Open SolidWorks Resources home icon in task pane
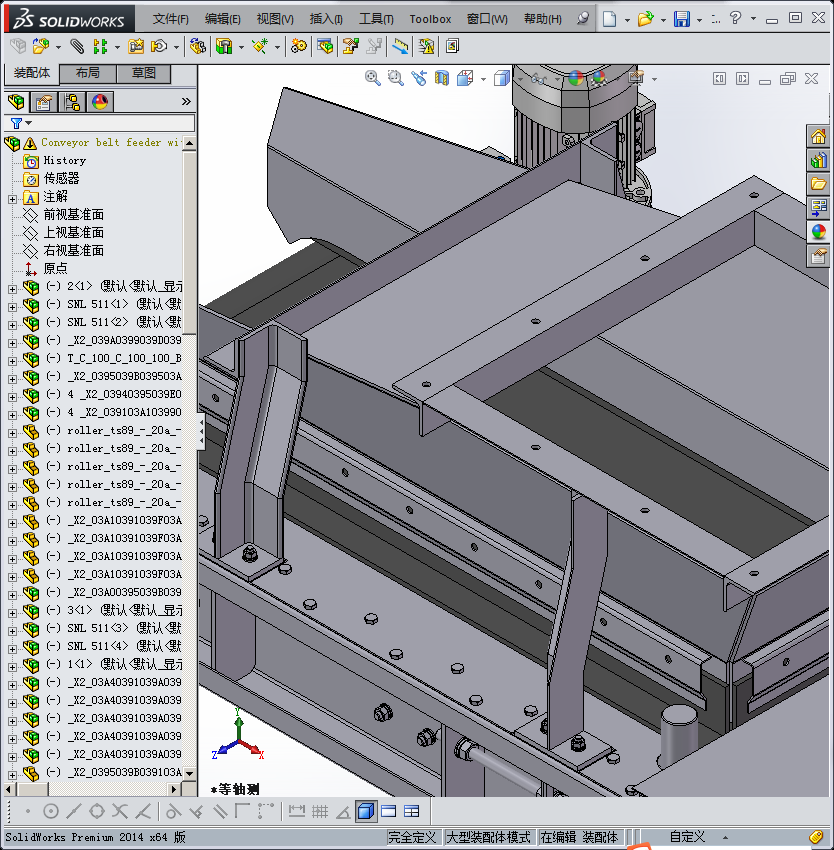The image size is (834, 850). (x=818, y=137)
